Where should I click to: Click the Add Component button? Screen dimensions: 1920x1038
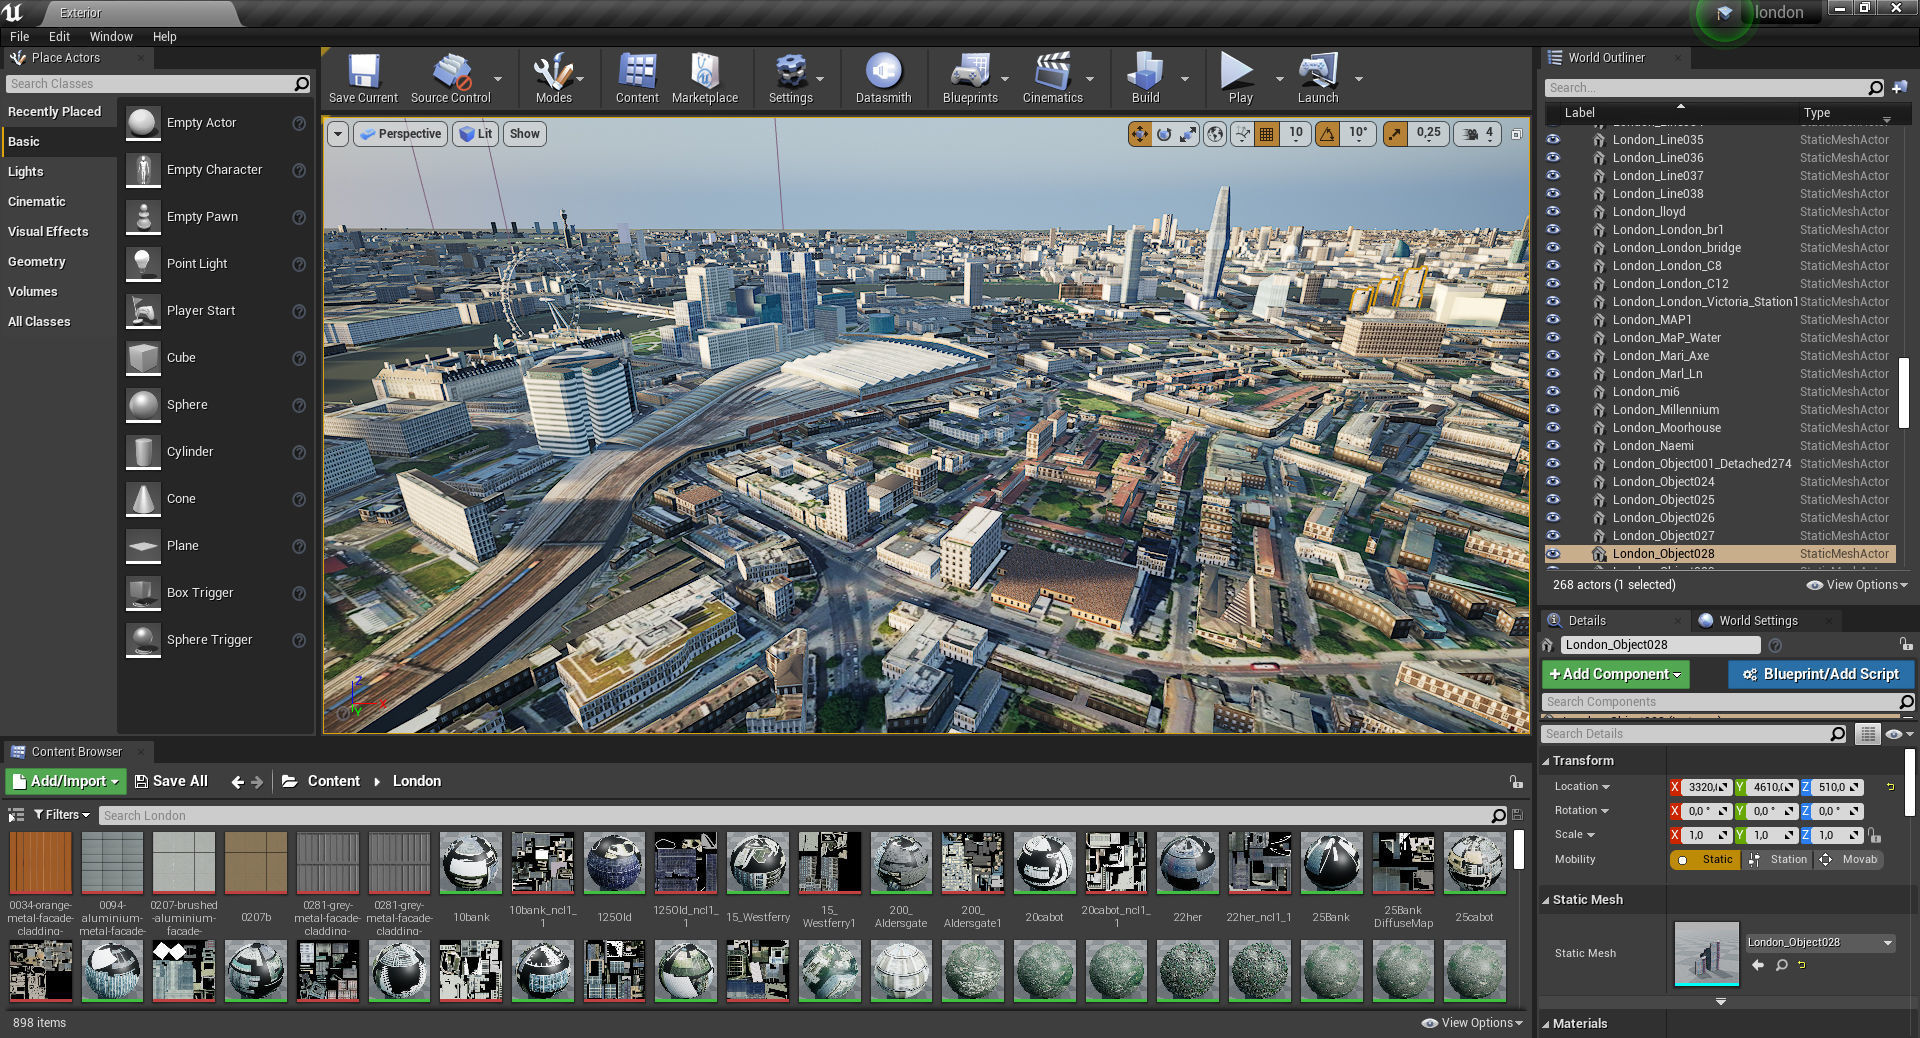pos(1615,675)
